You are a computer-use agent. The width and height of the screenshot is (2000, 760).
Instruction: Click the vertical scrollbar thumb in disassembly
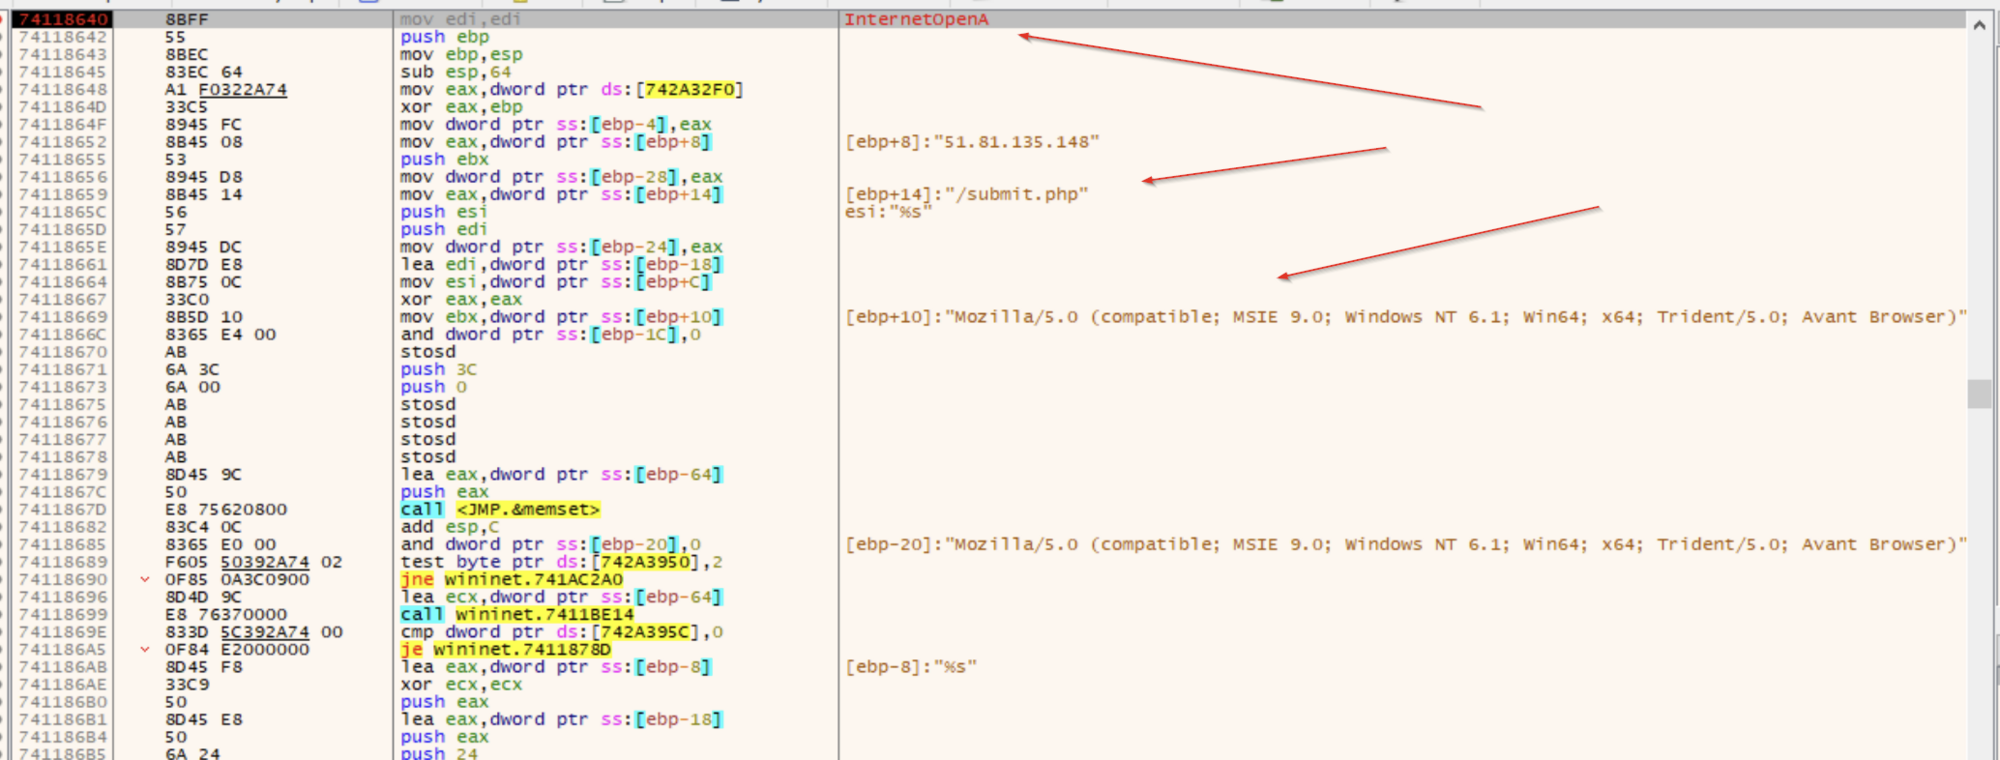(1979, 394)
